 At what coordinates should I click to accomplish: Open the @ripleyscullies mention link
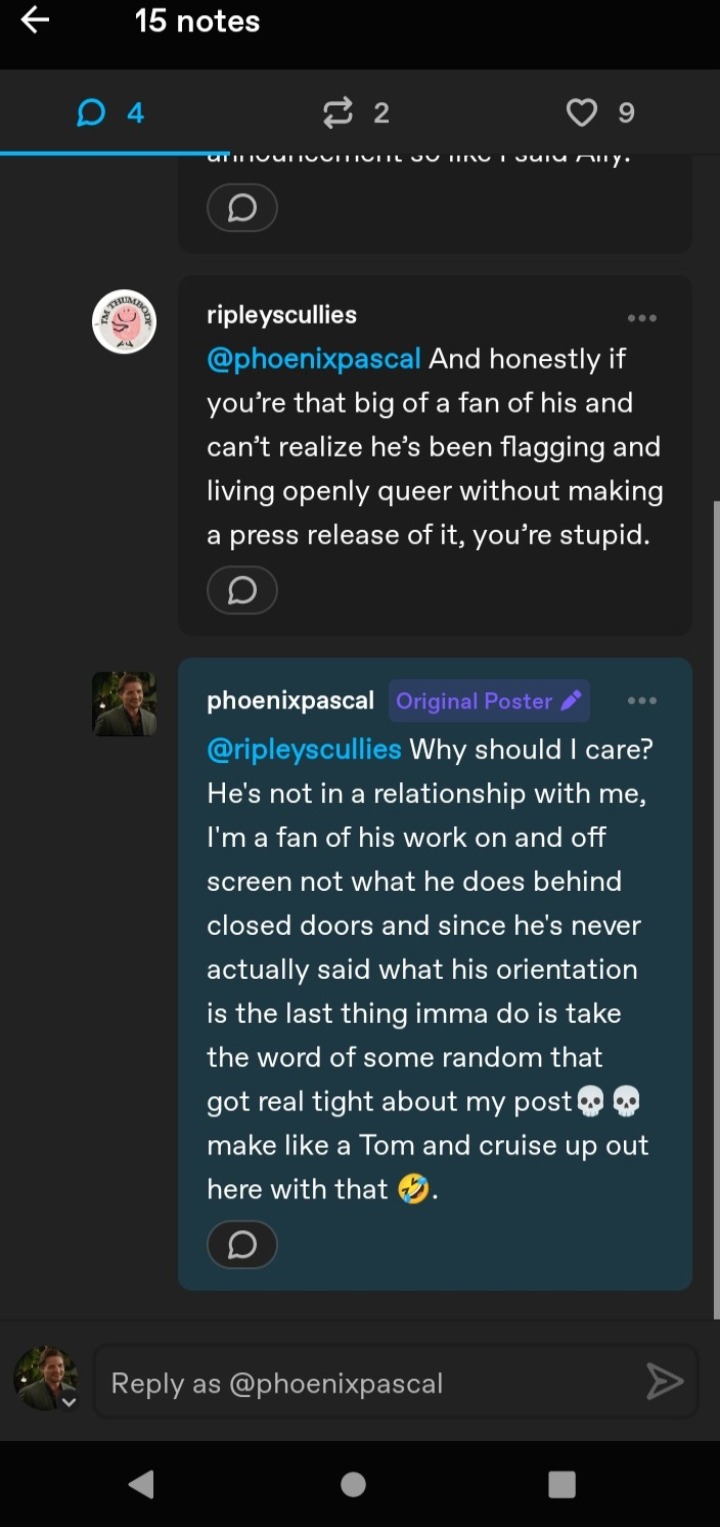click(x=304, y=749)
